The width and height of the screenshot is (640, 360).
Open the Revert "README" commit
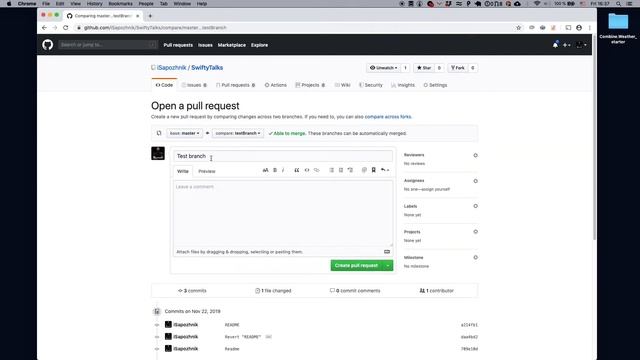[243, 337]
